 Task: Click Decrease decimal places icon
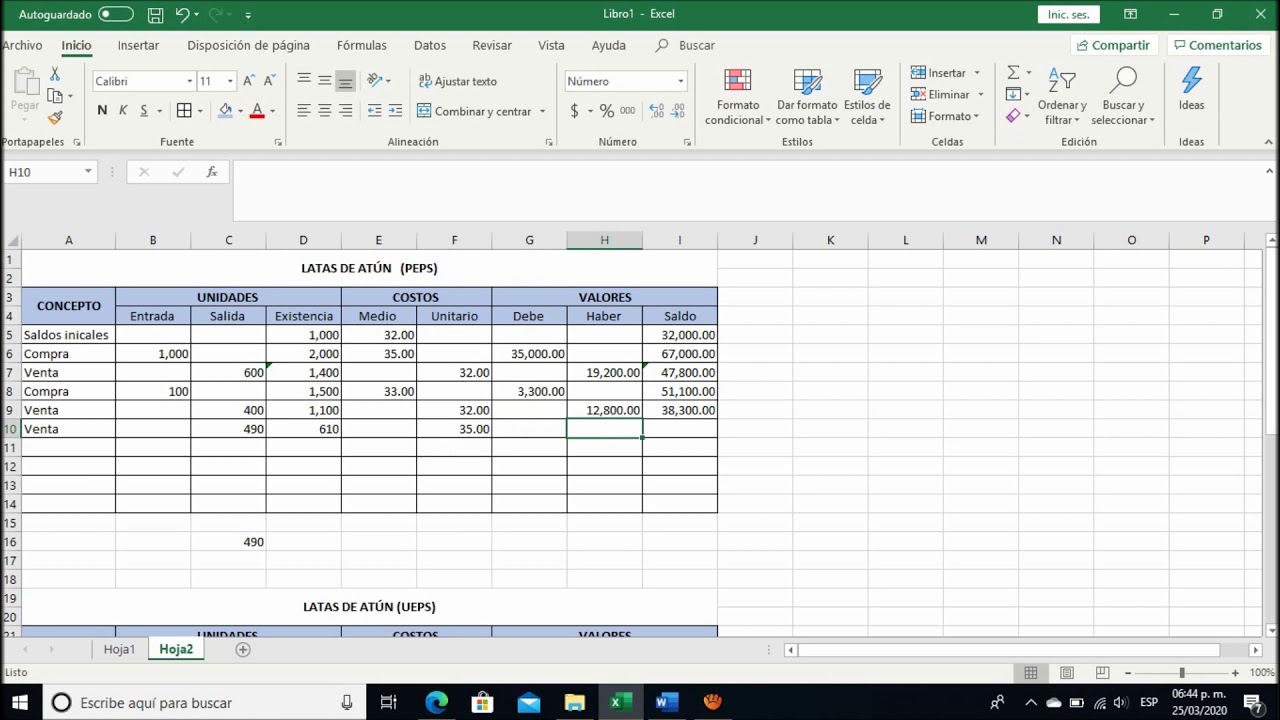[678, 111]
